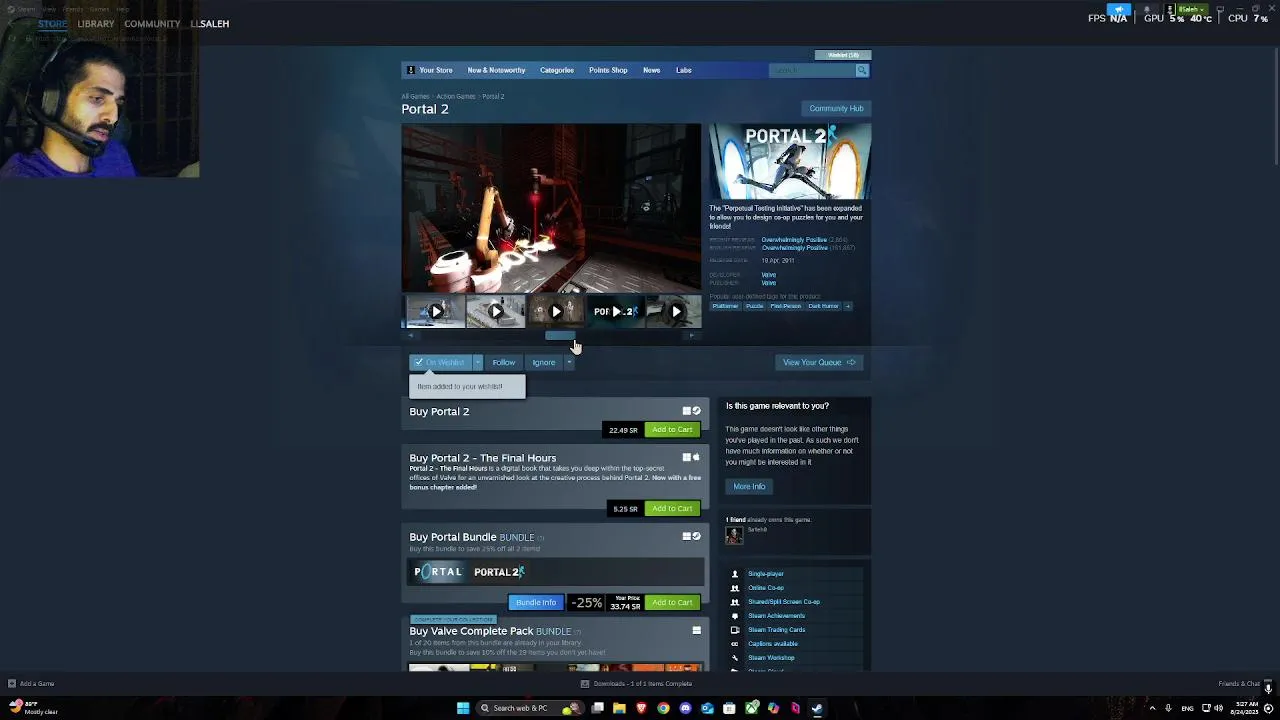1280x720 pixels.
Task: Open Bundle Info for Portal Bundle
Action: tap(536, 603)
